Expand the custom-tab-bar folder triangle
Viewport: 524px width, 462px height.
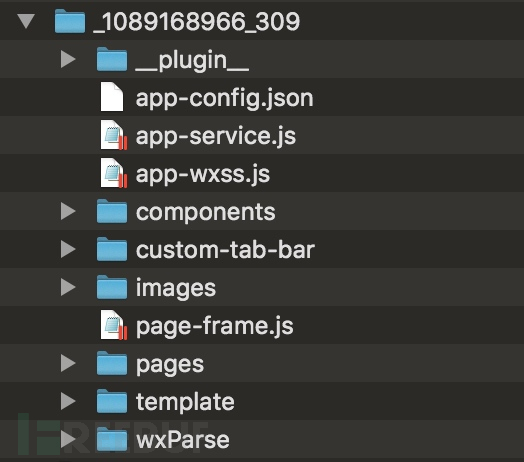pos(68,249)
